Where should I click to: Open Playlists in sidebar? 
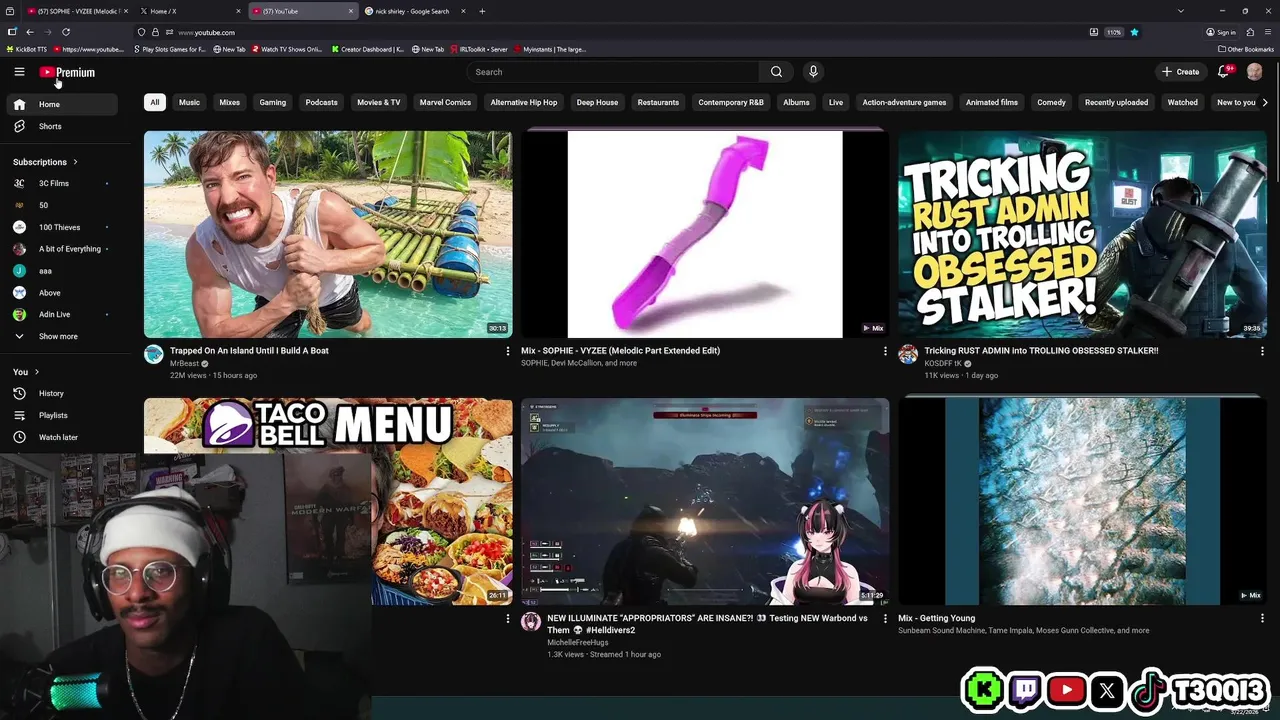[x=62, y=415]
